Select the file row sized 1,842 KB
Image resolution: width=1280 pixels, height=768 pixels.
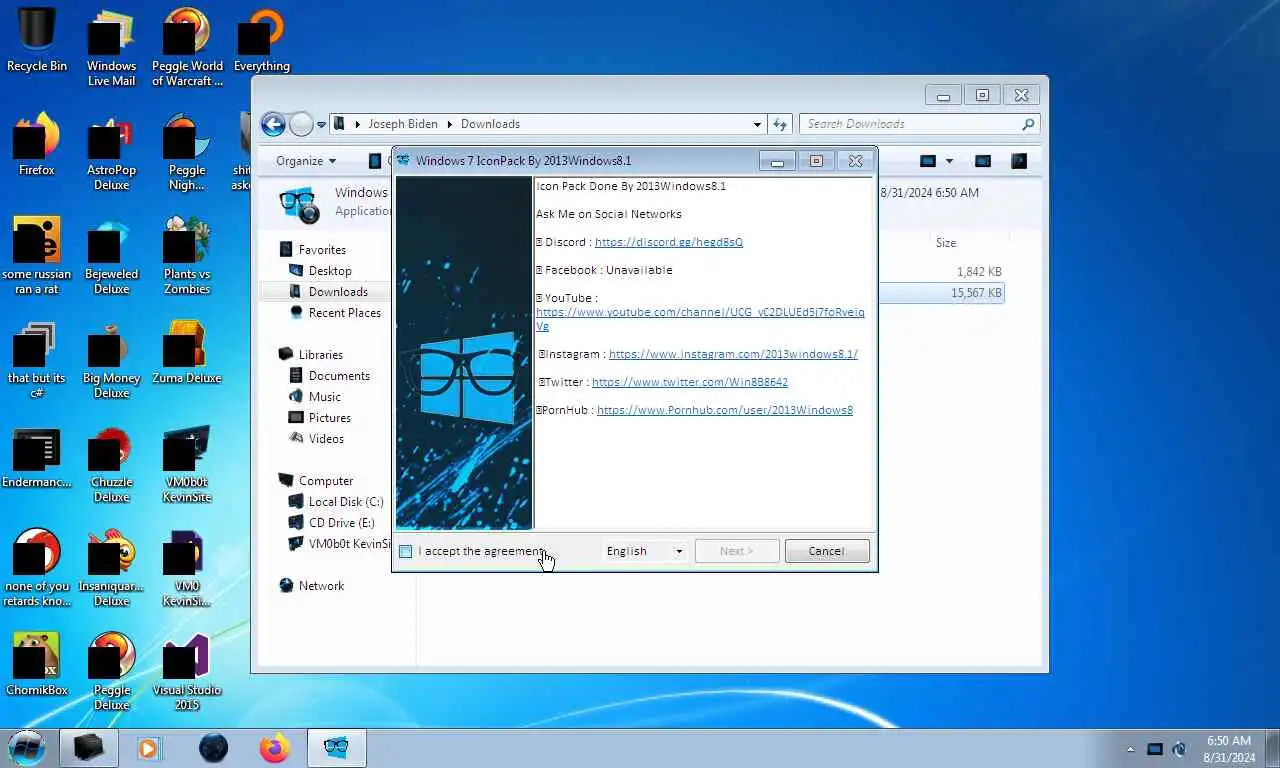tap(942, 272)
